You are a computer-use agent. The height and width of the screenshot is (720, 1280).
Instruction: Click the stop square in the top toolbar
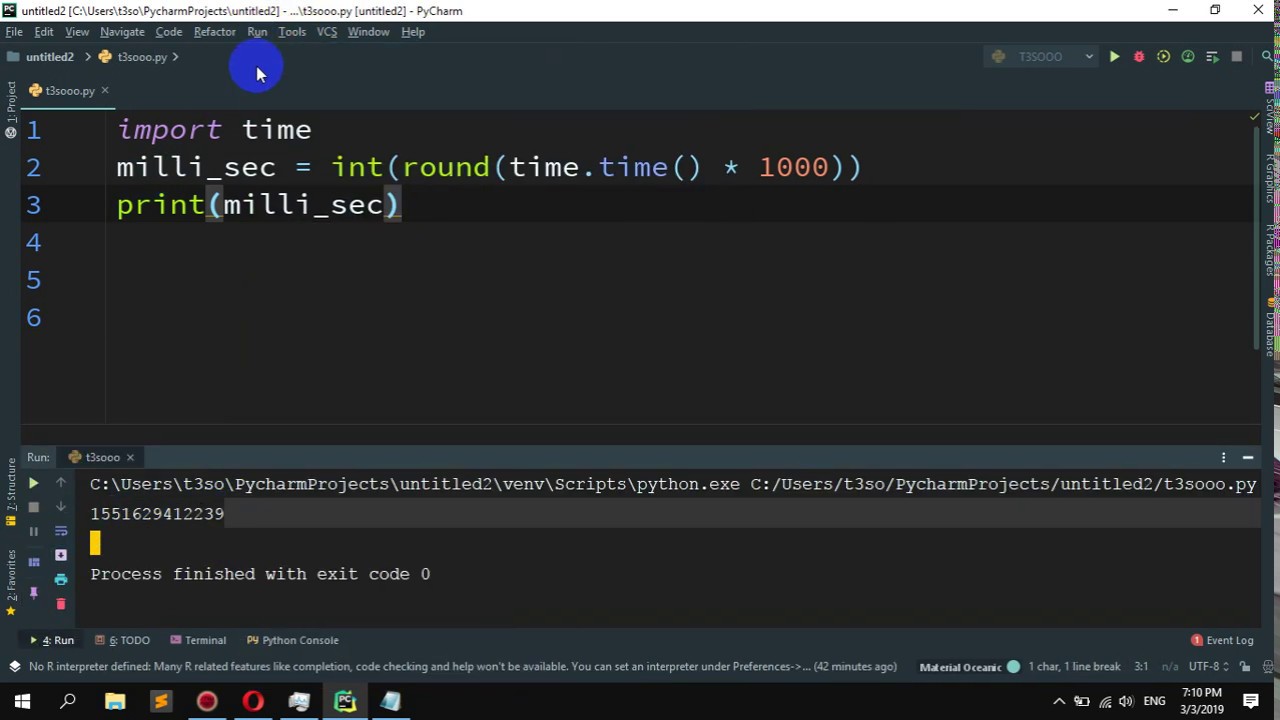tap(1237, 57)
